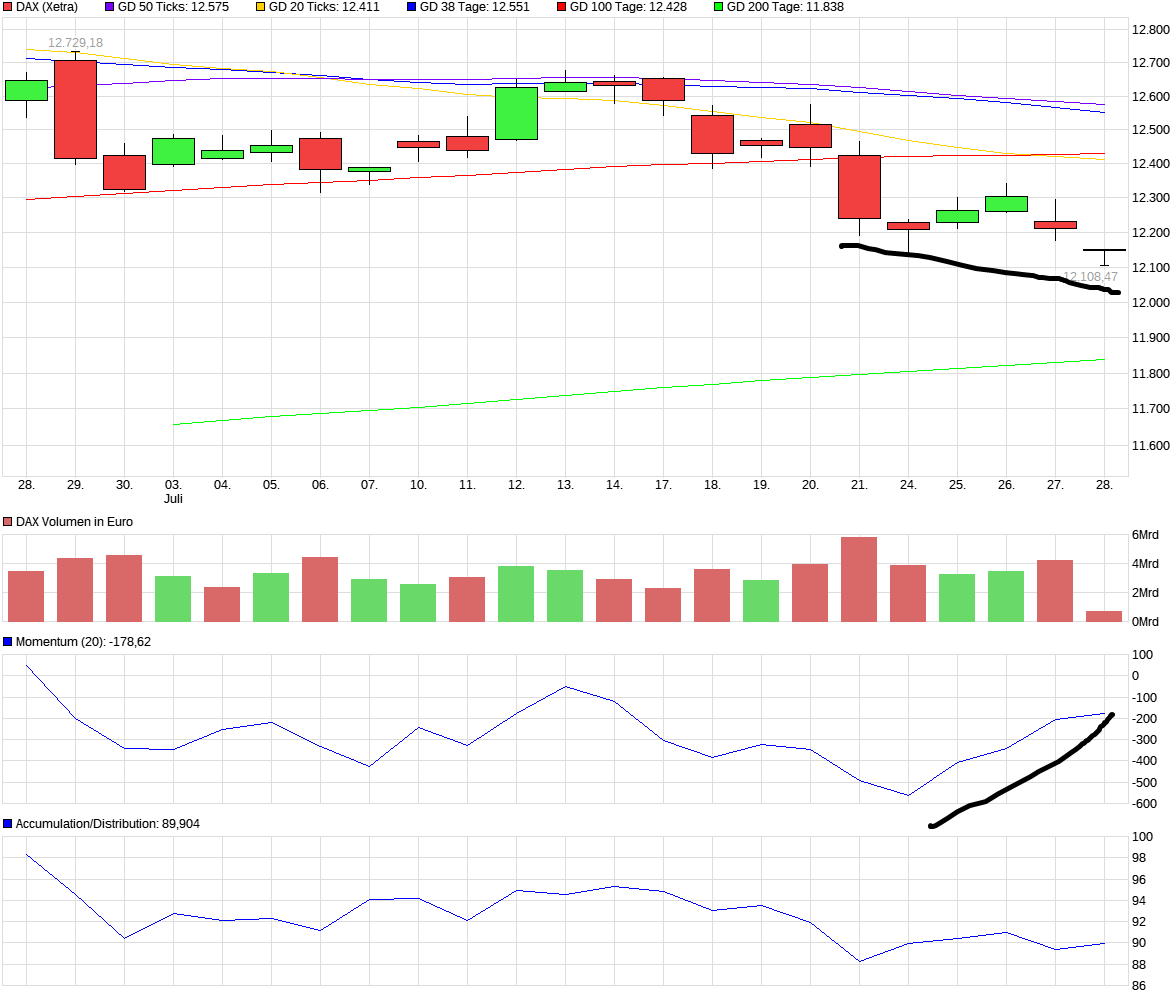The height and width of the screenshot is (997, 1175).
Task: Click the '0Mrd' volume axis label
Action: [1145, 621]
